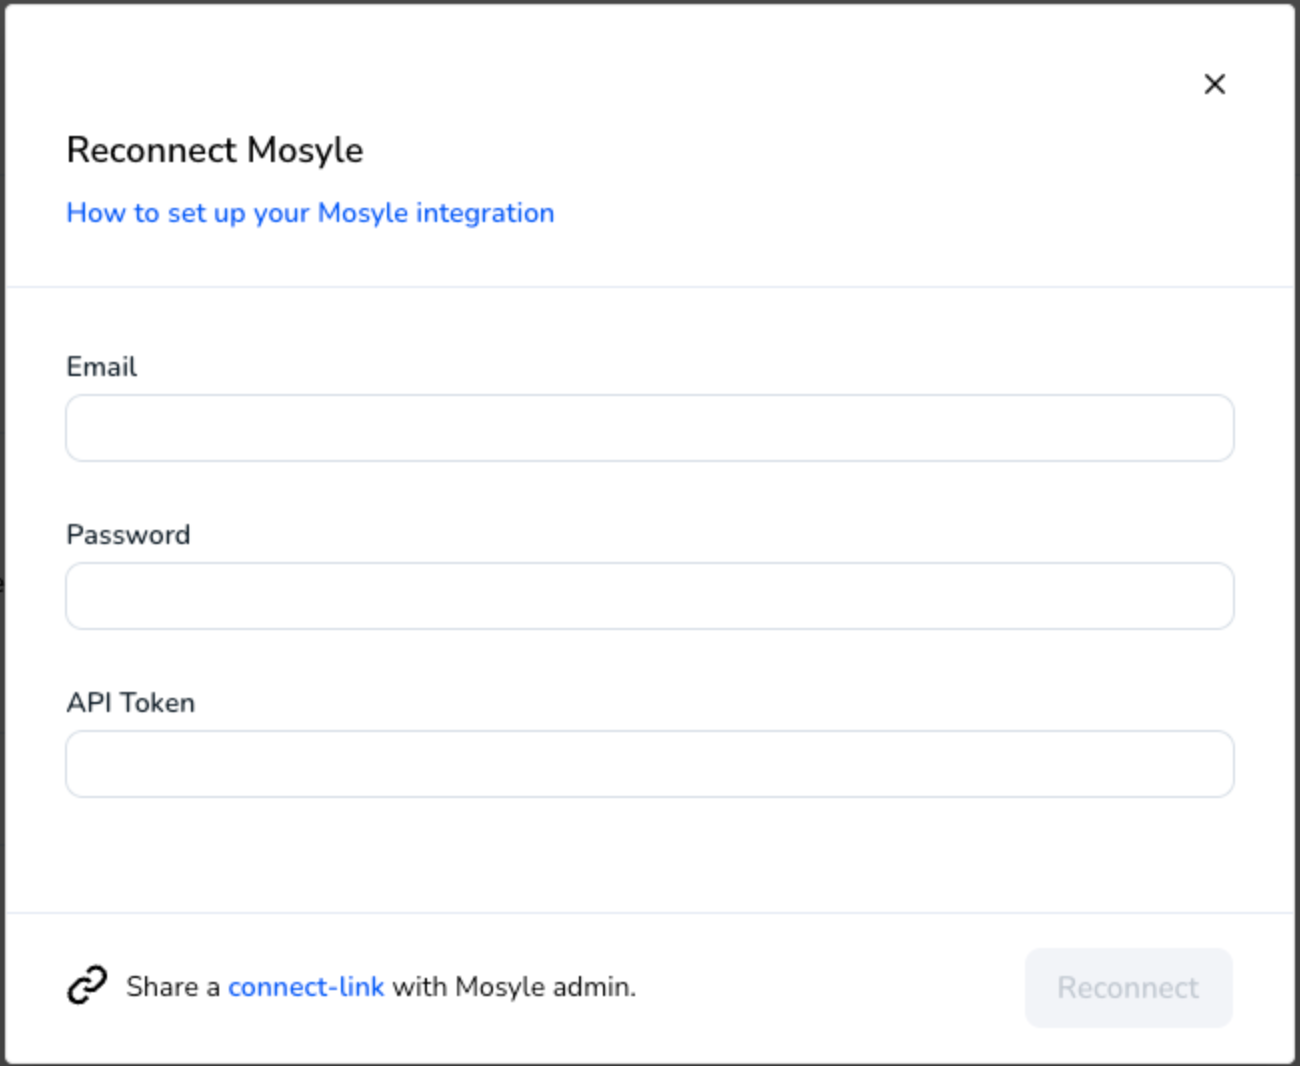The height and width of the screenshot is (1066, 1300).
Task: Click the Email field label
Action: (x=102, y=367)
